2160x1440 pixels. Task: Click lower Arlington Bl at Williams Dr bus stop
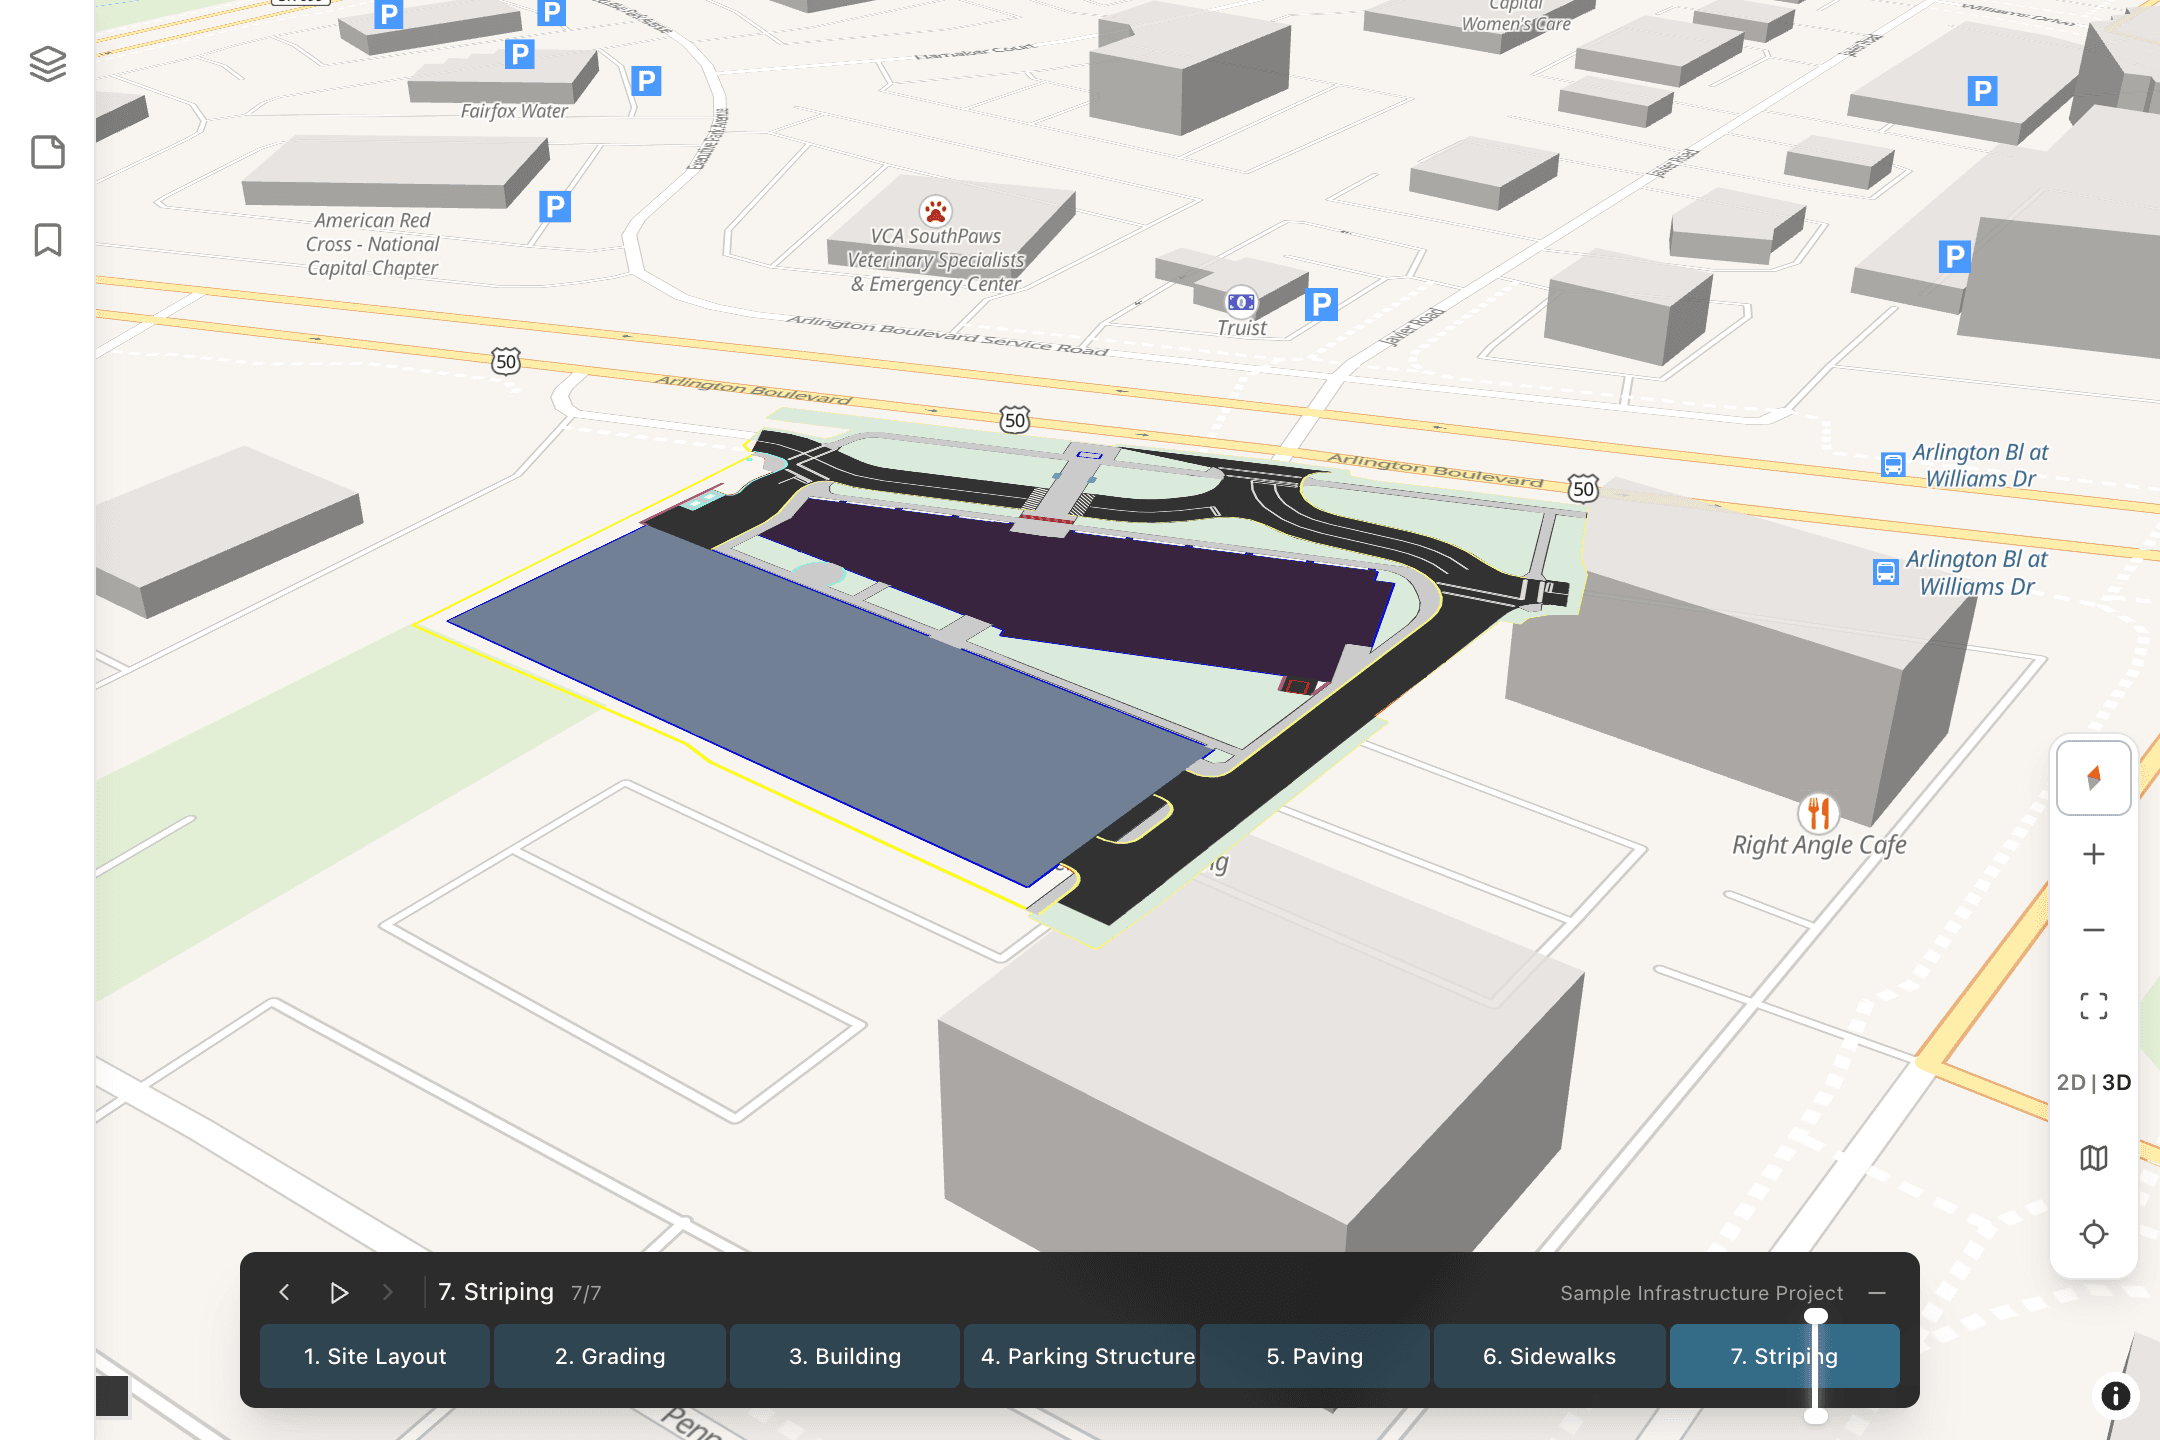coord(1885,572)
